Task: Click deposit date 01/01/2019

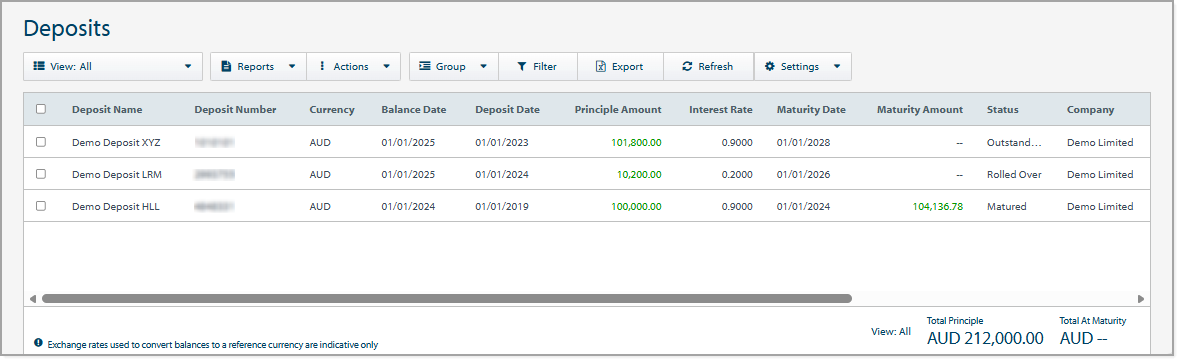Action: tap(501, 206)
